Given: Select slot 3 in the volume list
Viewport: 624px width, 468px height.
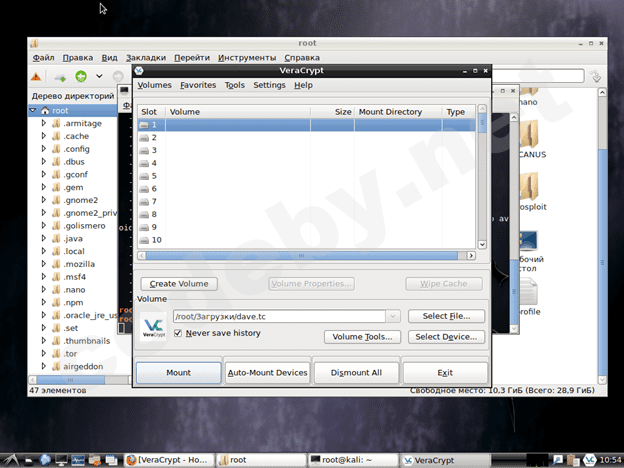Looking at the screenshot, I should tap(306, 150).
